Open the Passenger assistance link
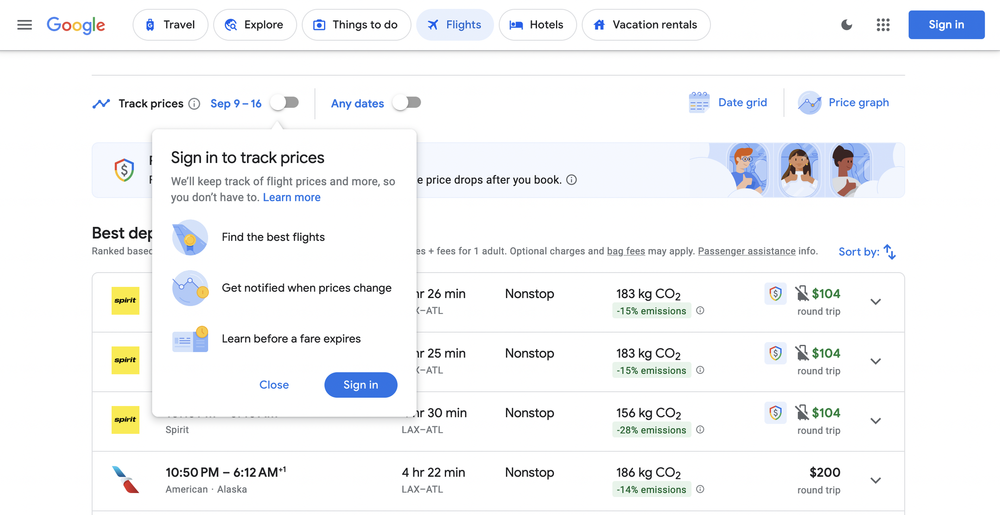This screenshot has width=1000, height=515. (x=747, y=251)
